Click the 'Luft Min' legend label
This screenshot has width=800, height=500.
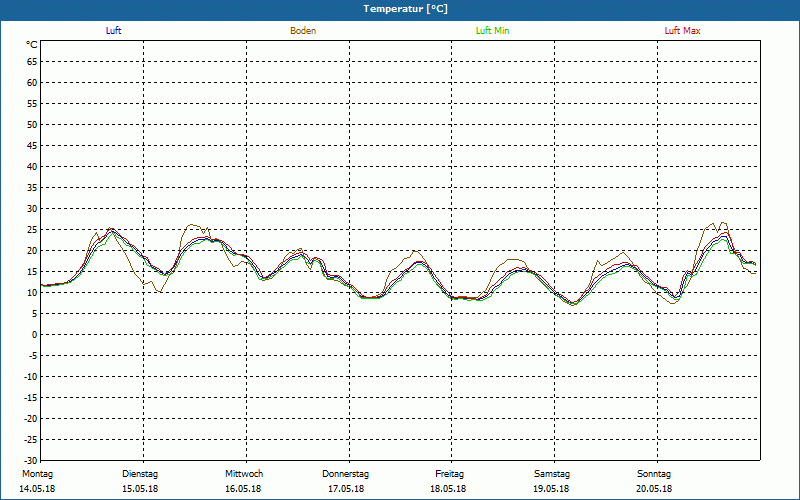[x=492, y=31]
